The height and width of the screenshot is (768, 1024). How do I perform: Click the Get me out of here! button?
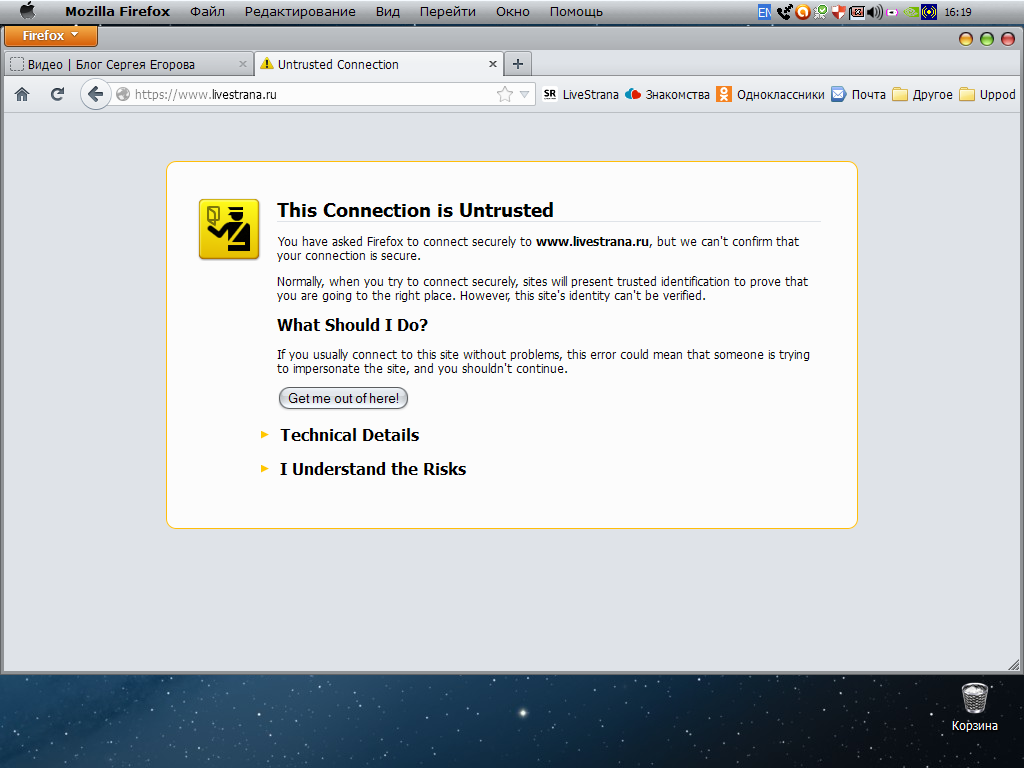pos(343,398)
